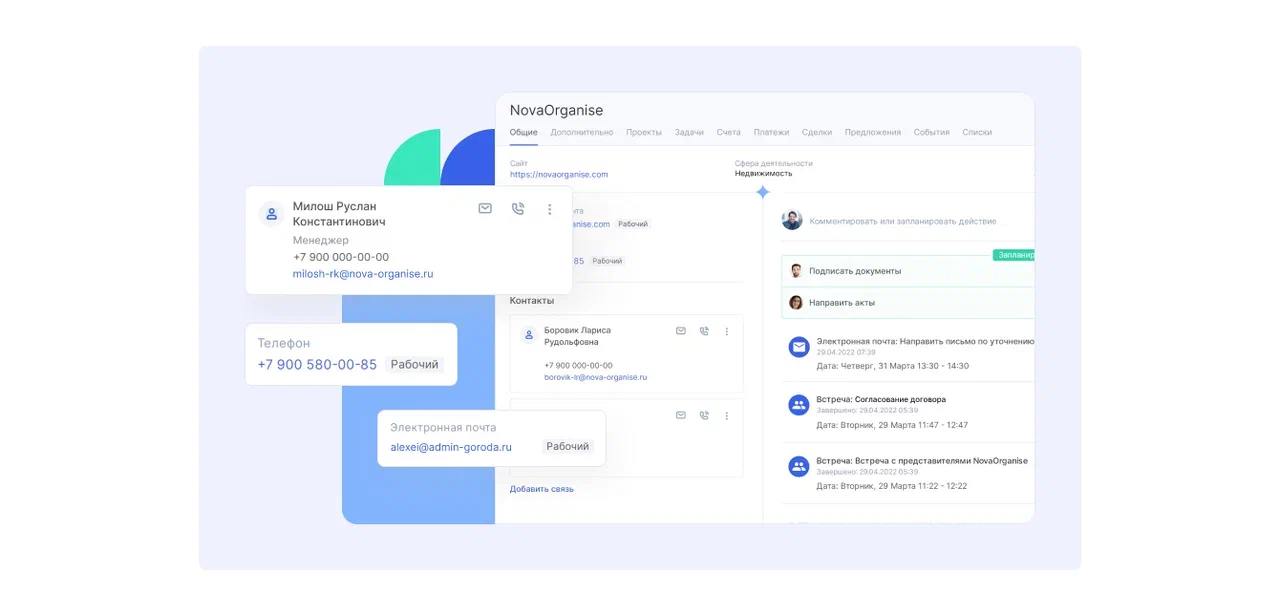Image resolution: width=1280 pixels, height=616 pixels.
Task: Open the Сделки tab
Action: 817,132
